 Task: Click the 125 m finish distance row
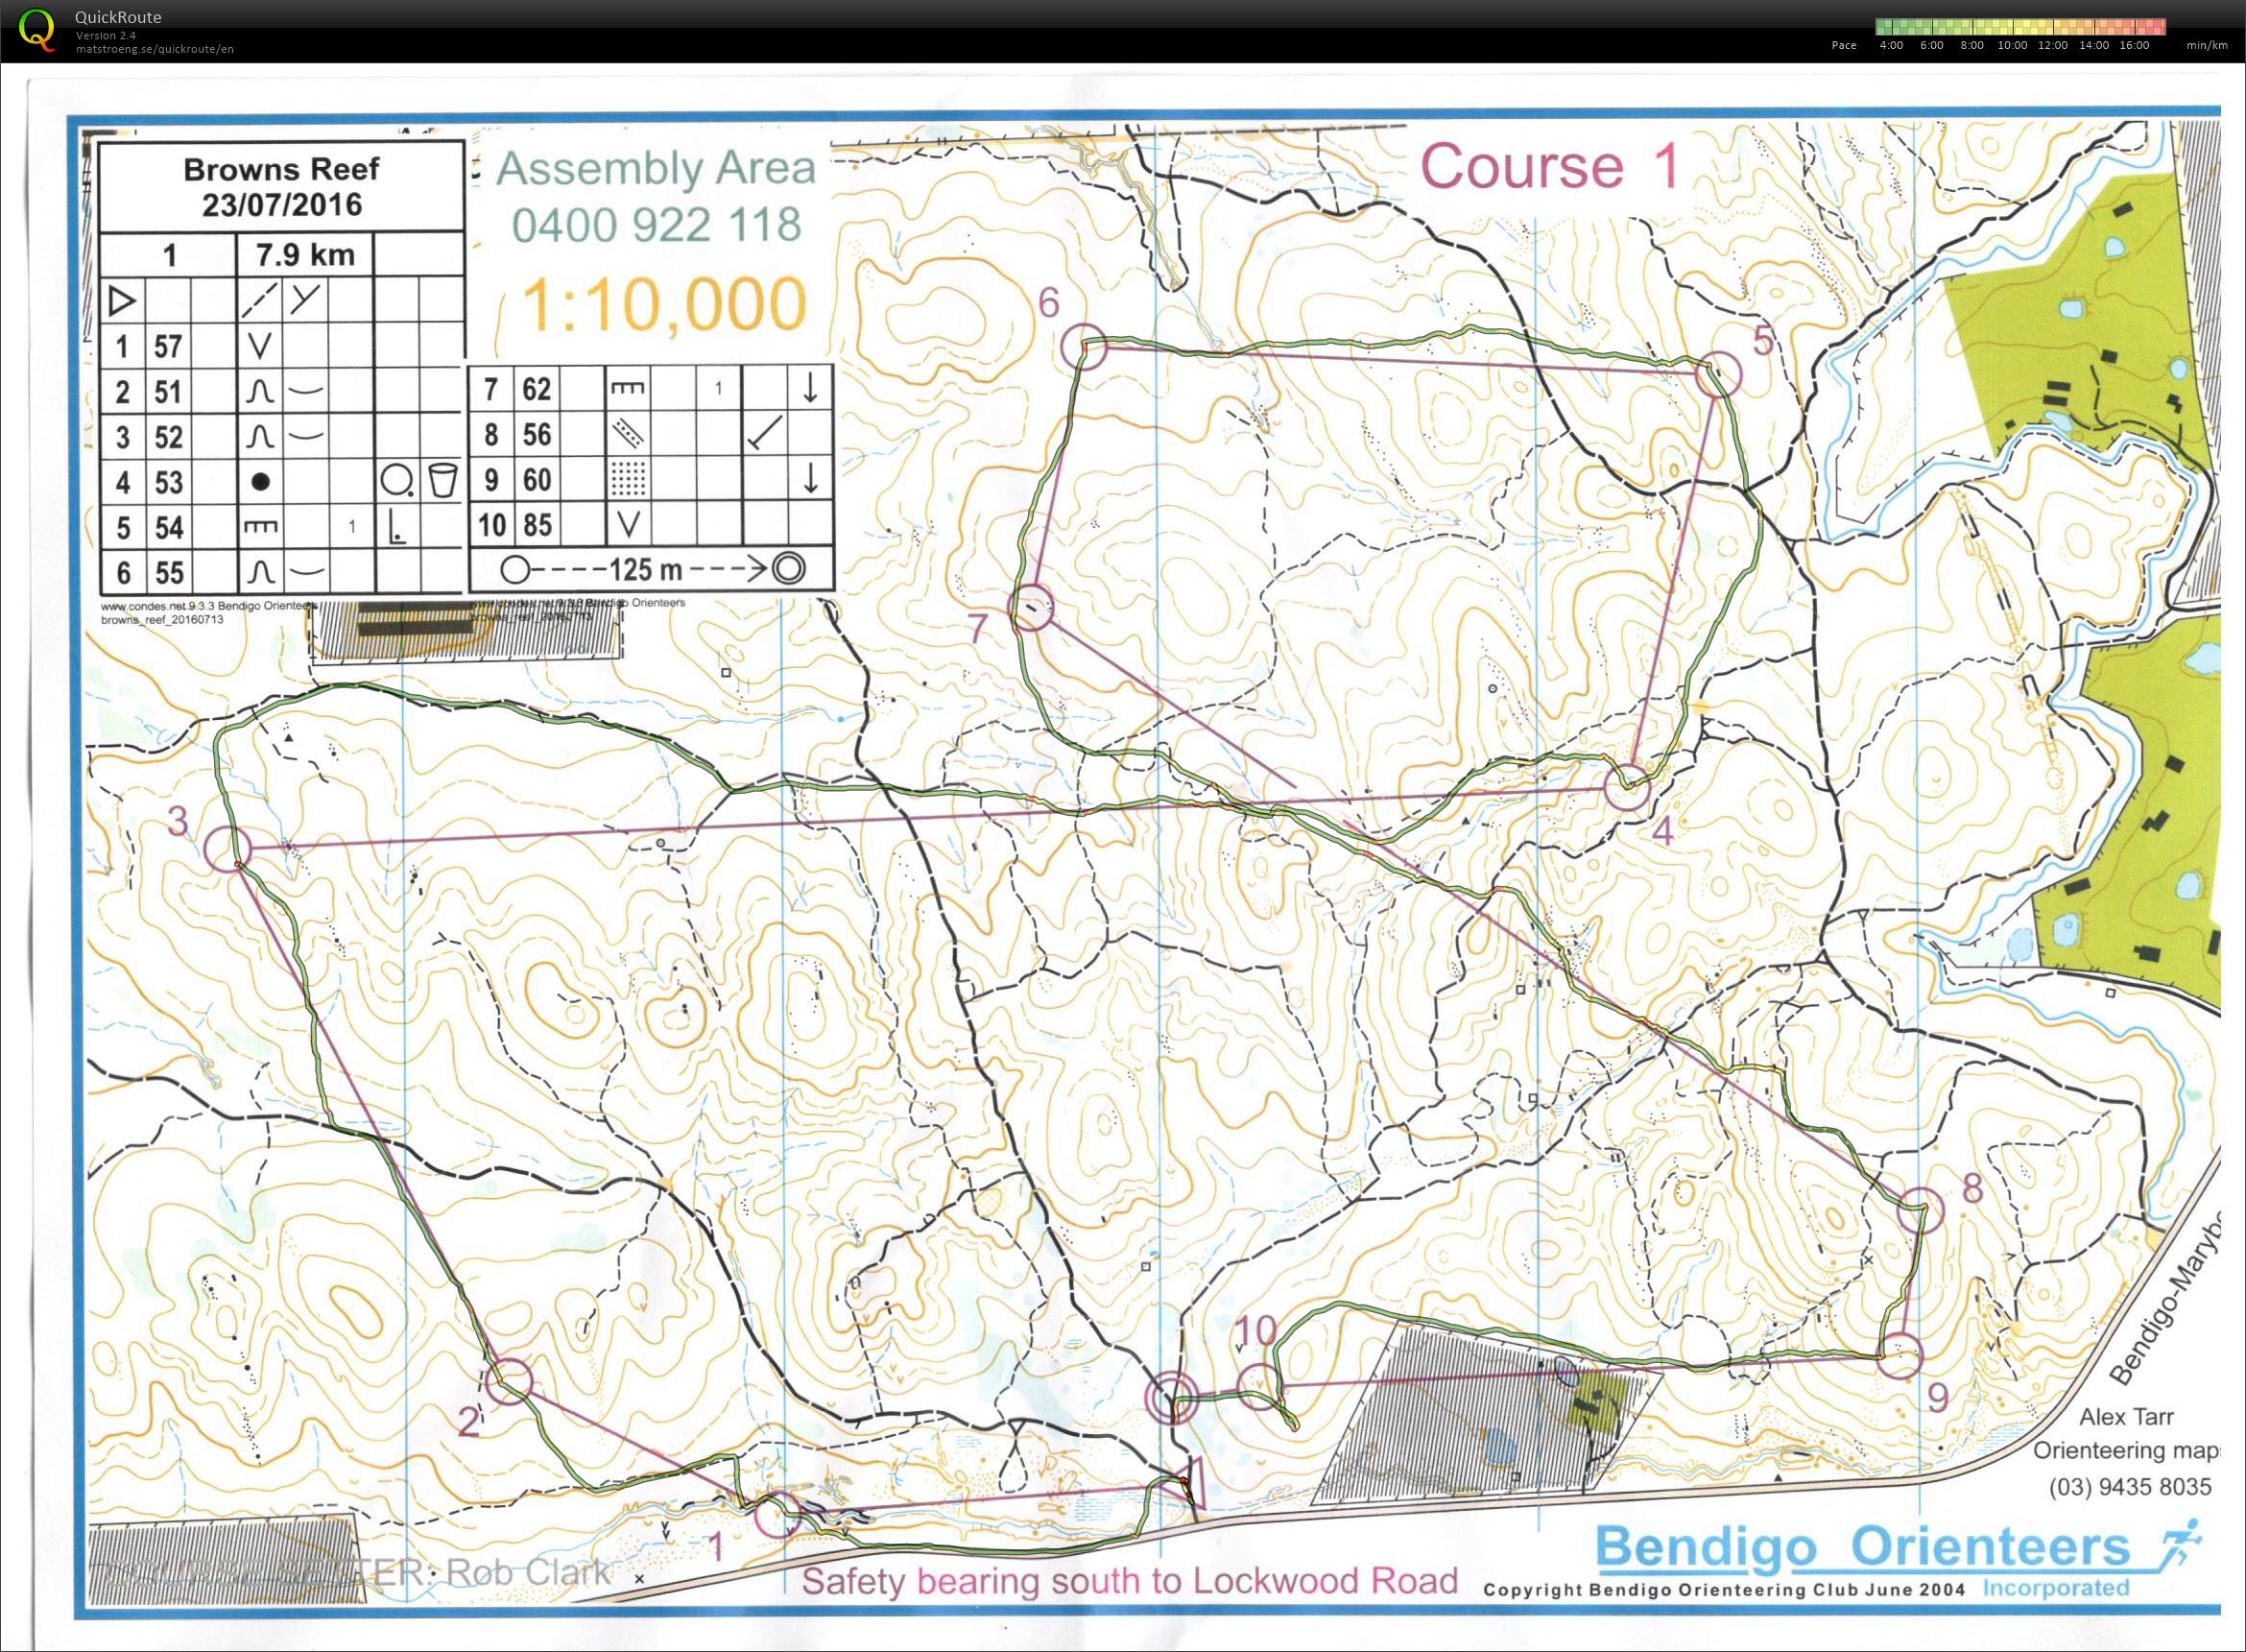[x=651, y=570]
